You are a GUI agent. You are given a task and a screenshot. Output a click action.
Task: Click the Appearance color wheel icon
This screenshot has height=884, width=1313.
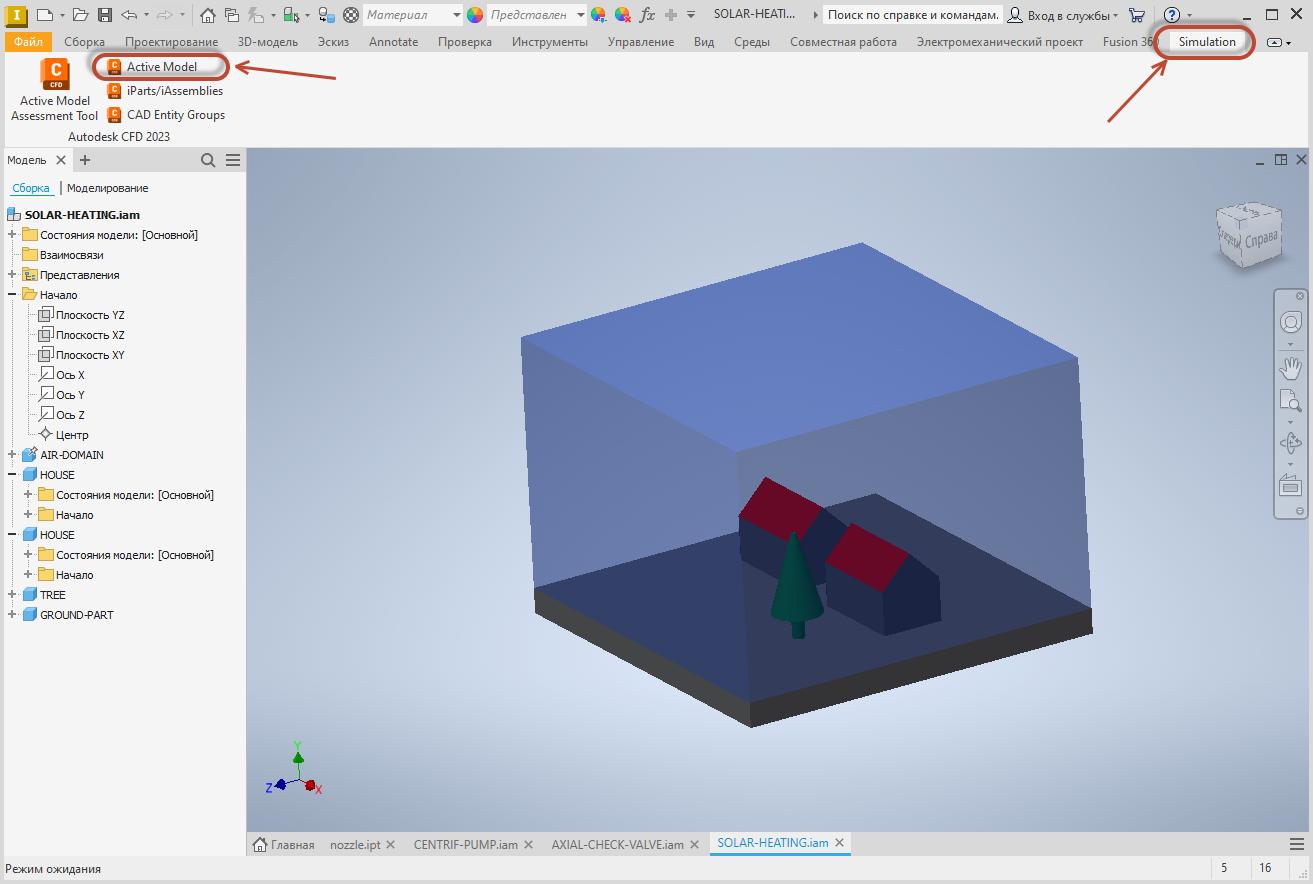[475, 15]
